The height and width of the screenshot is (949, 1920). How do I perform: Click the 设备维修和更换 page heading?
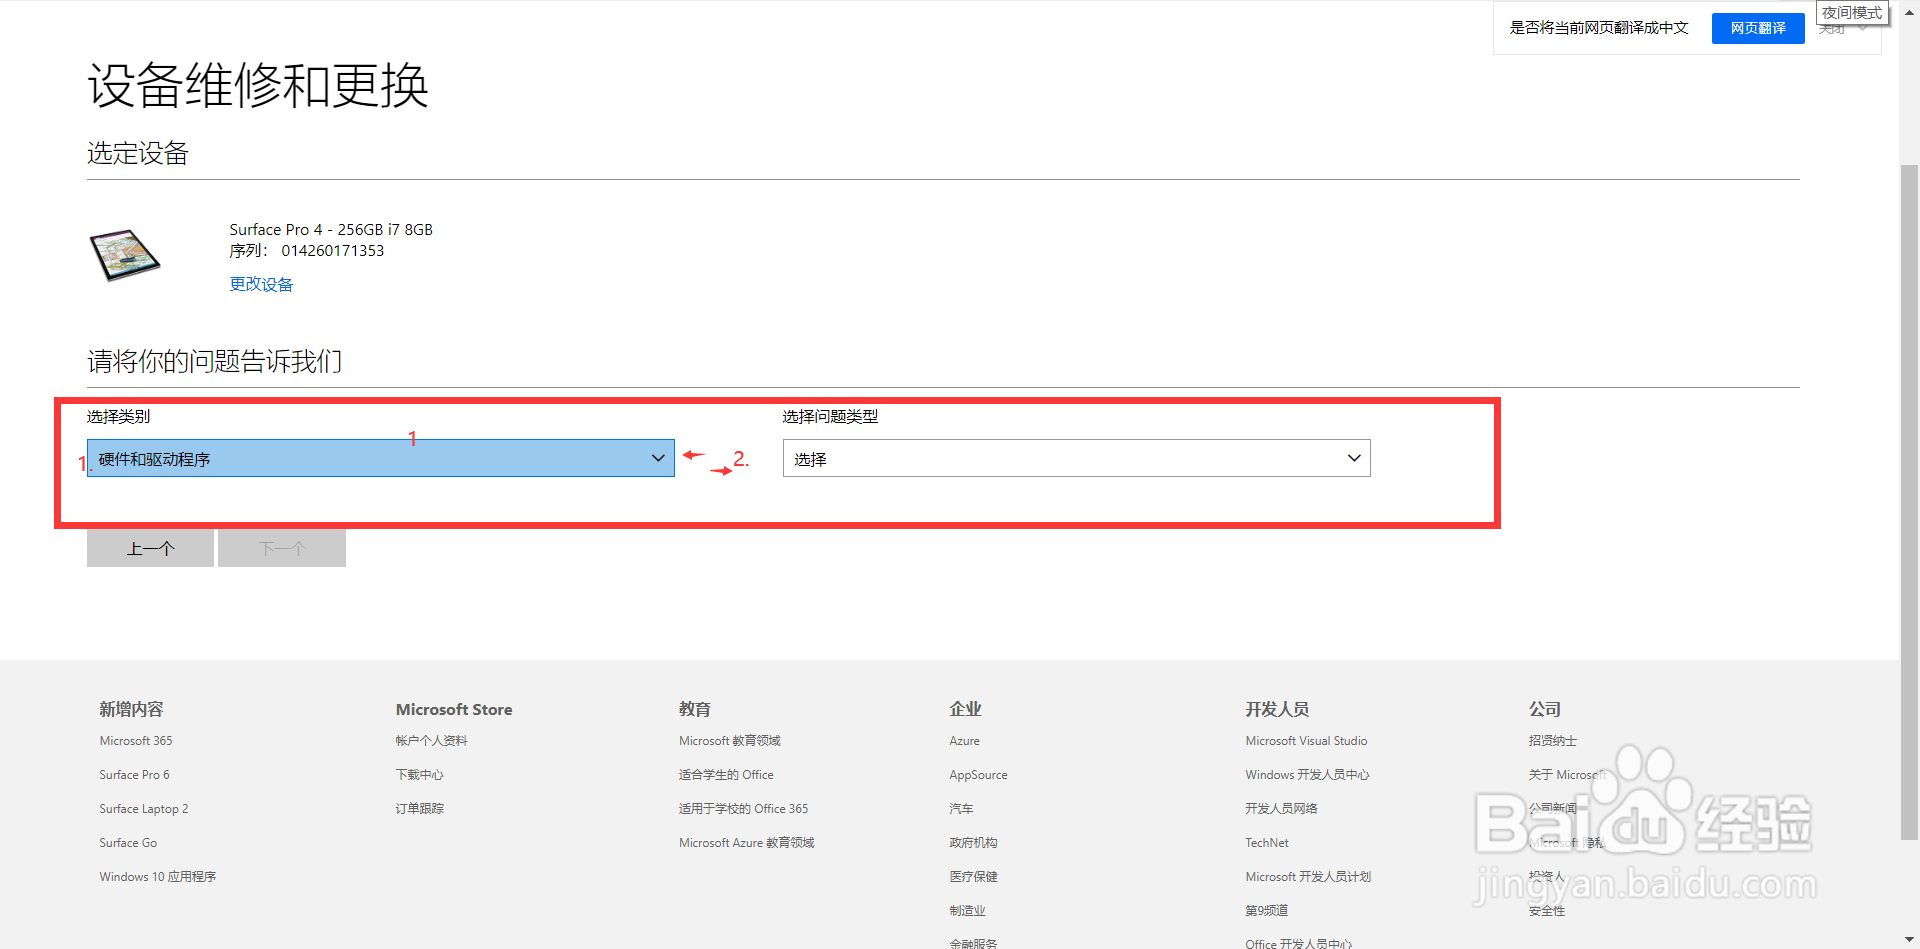click(x=258, y=85)
